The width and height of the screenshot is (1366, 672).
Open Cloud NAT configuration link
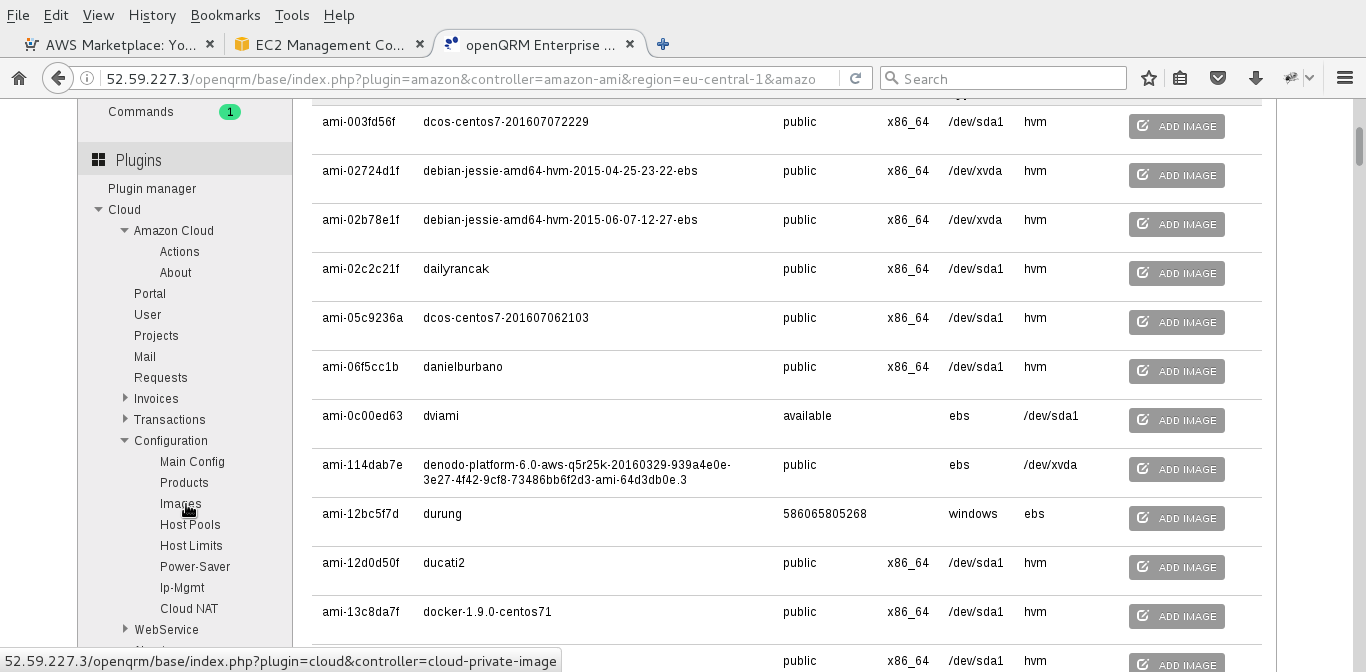pyautogui.click(x=189, y=609)
